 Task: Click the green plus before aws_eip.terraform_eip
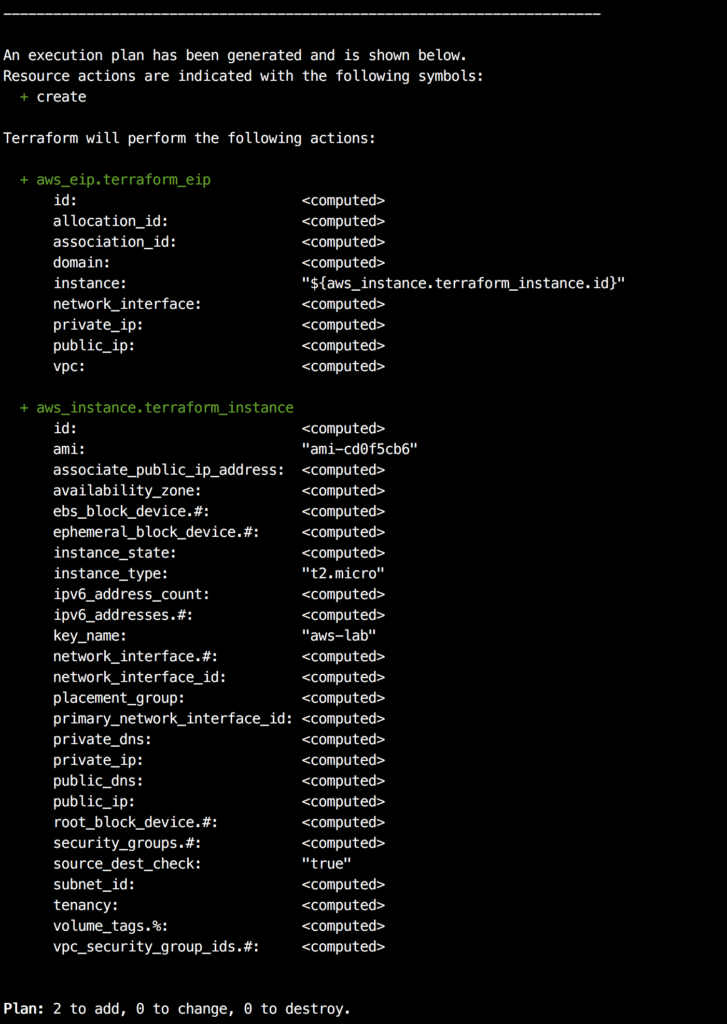pos(24,180)
